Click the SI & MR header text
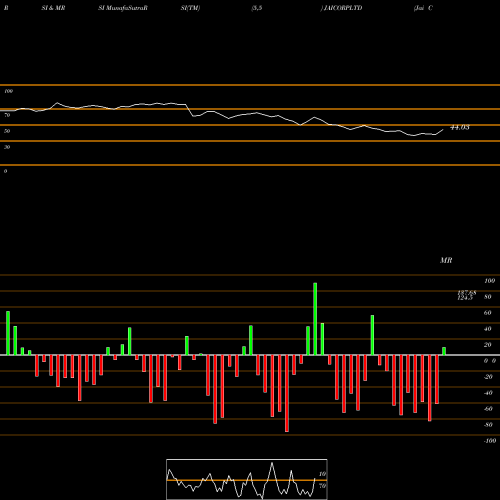Screen dimensions: 500x500 click(x=53, y=8)
